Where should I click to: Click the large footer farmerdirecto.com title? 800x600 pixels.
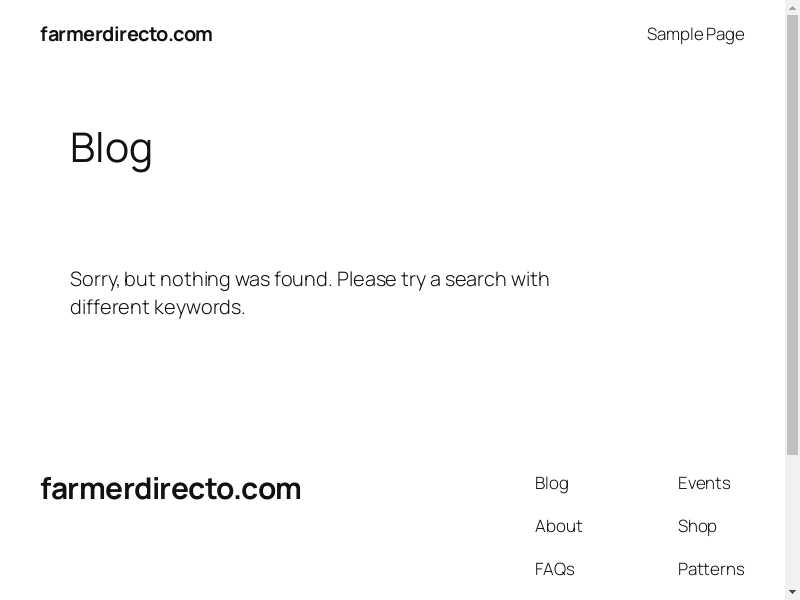point(170,489)
